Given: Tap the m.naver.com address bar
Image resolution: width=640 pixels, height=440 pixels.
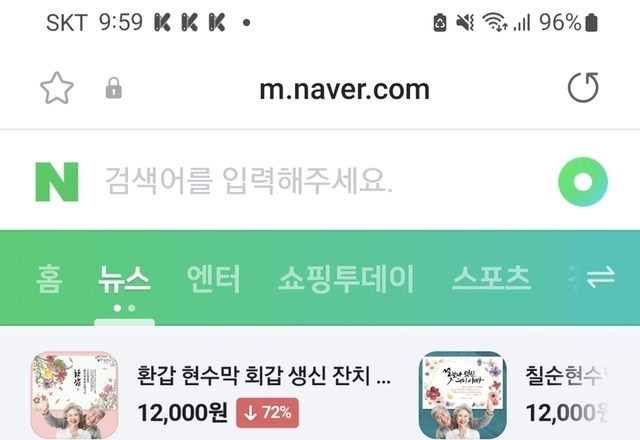Looking at the screenshot, I should pyautogui.click(x=344, y=89).
